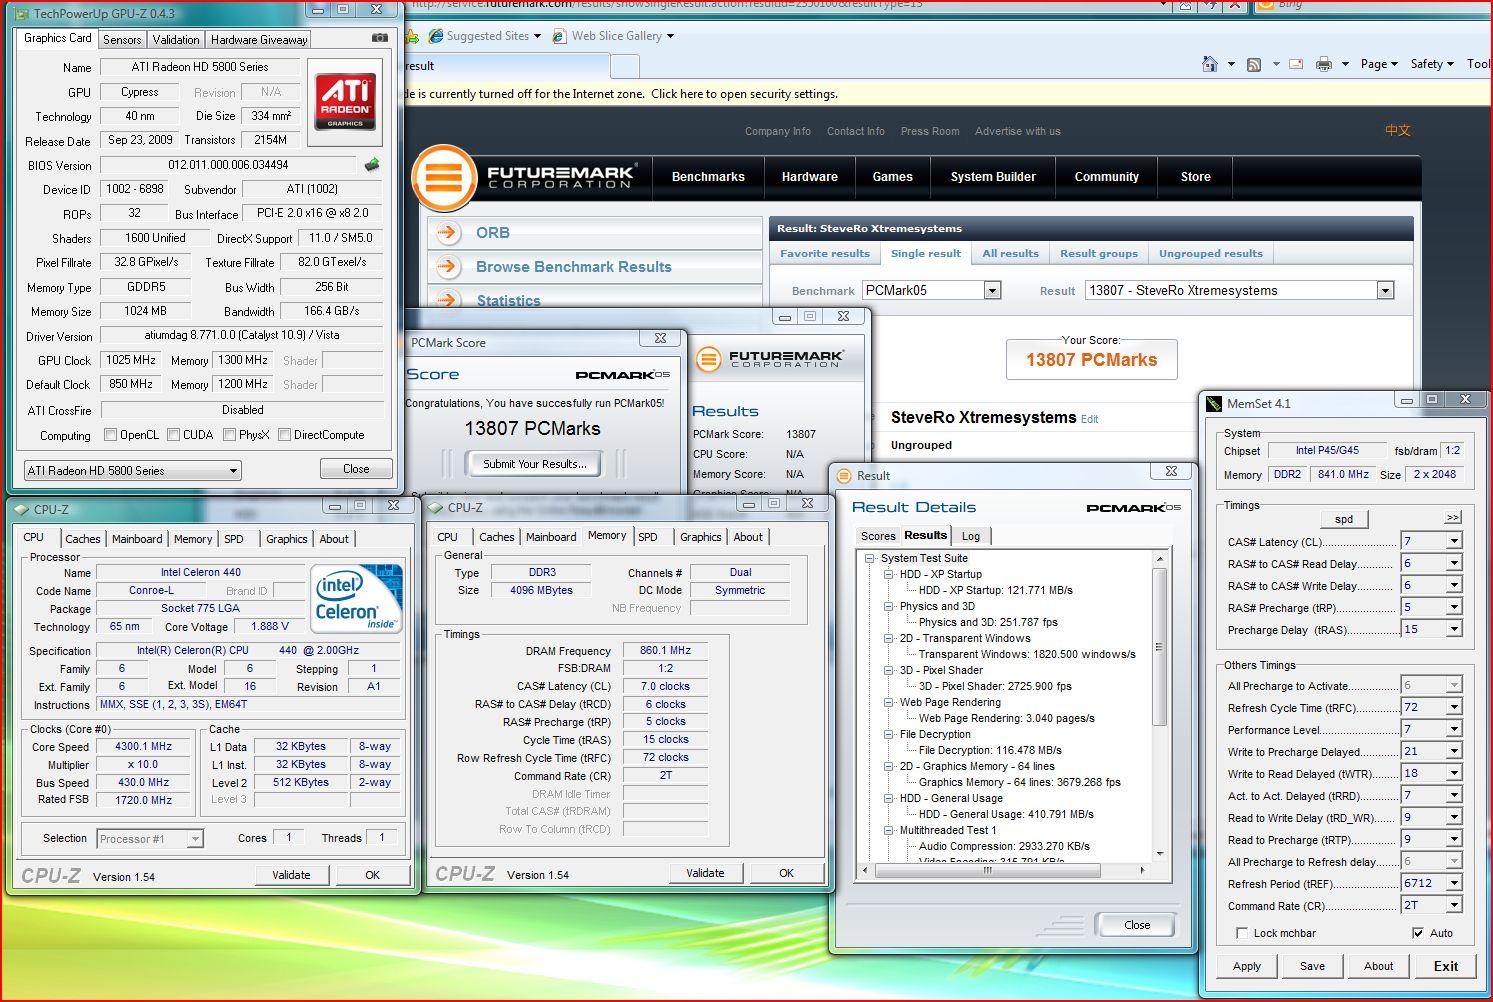This screenshot has width=1493, height=1002.
Task: Click the Apply button in MemSet
Action: tap(1247, 966)
